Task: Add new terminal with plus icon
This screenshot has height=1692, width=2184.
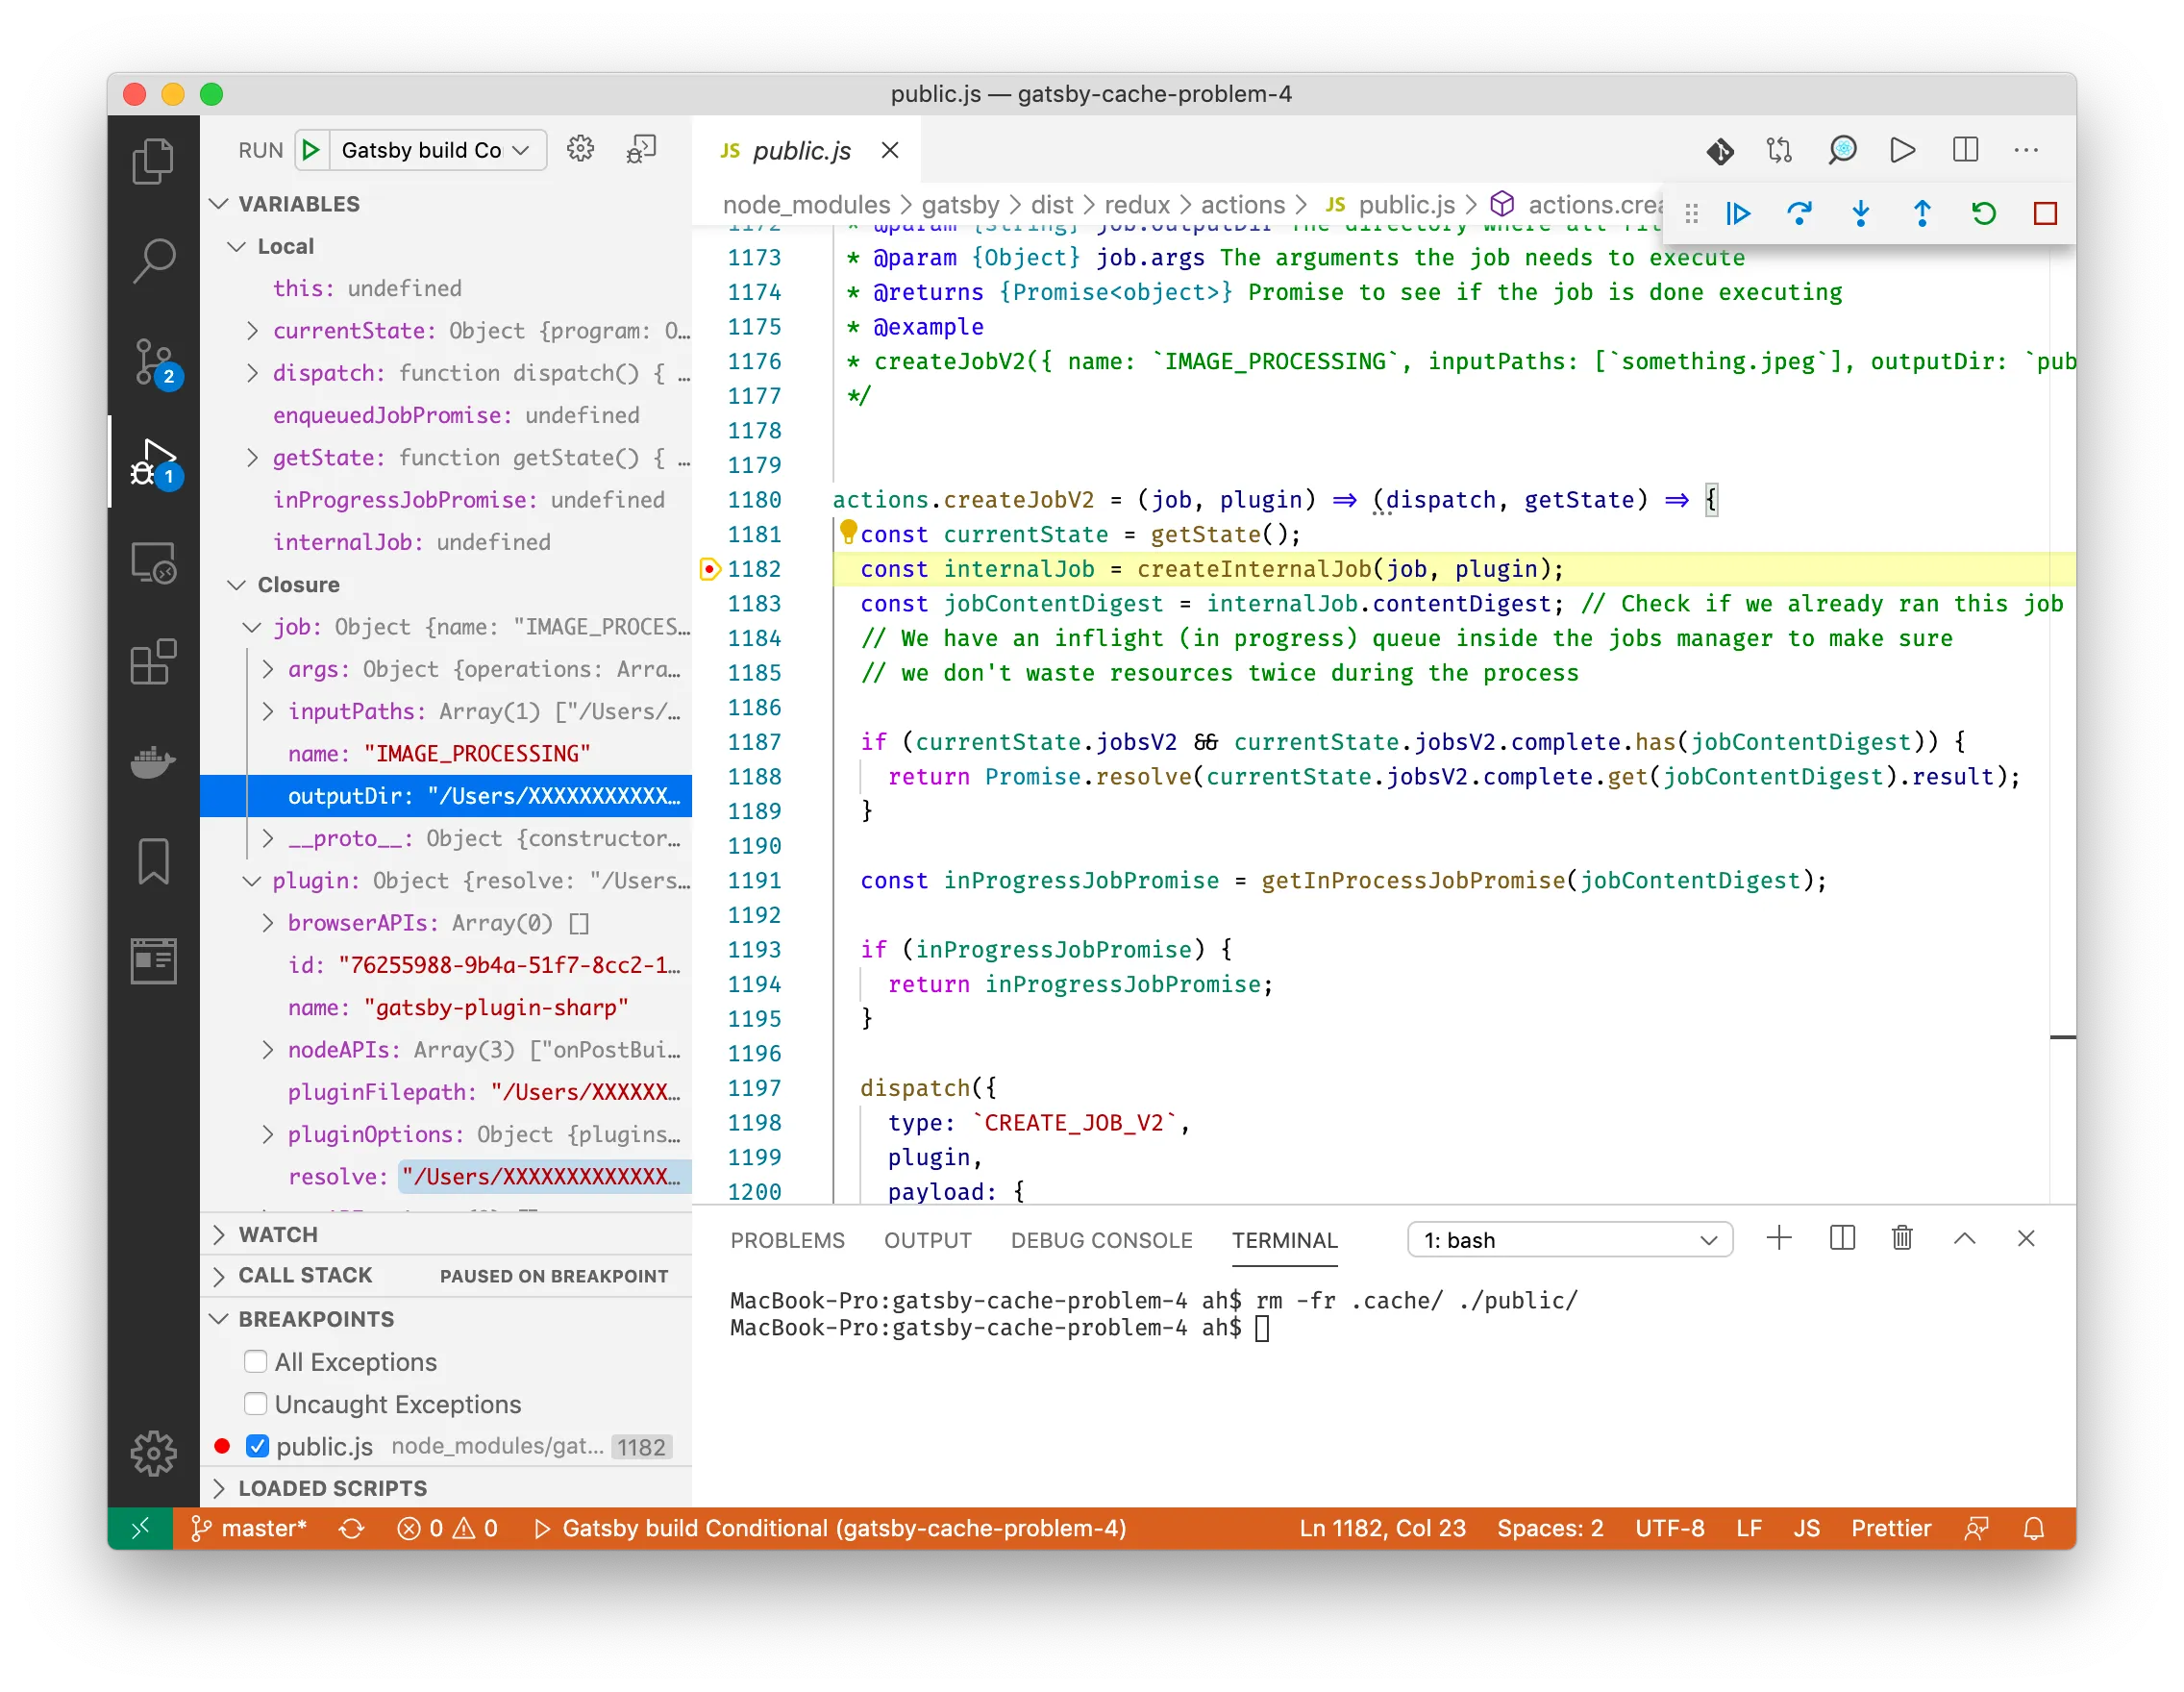Action: (1779, 1239)
